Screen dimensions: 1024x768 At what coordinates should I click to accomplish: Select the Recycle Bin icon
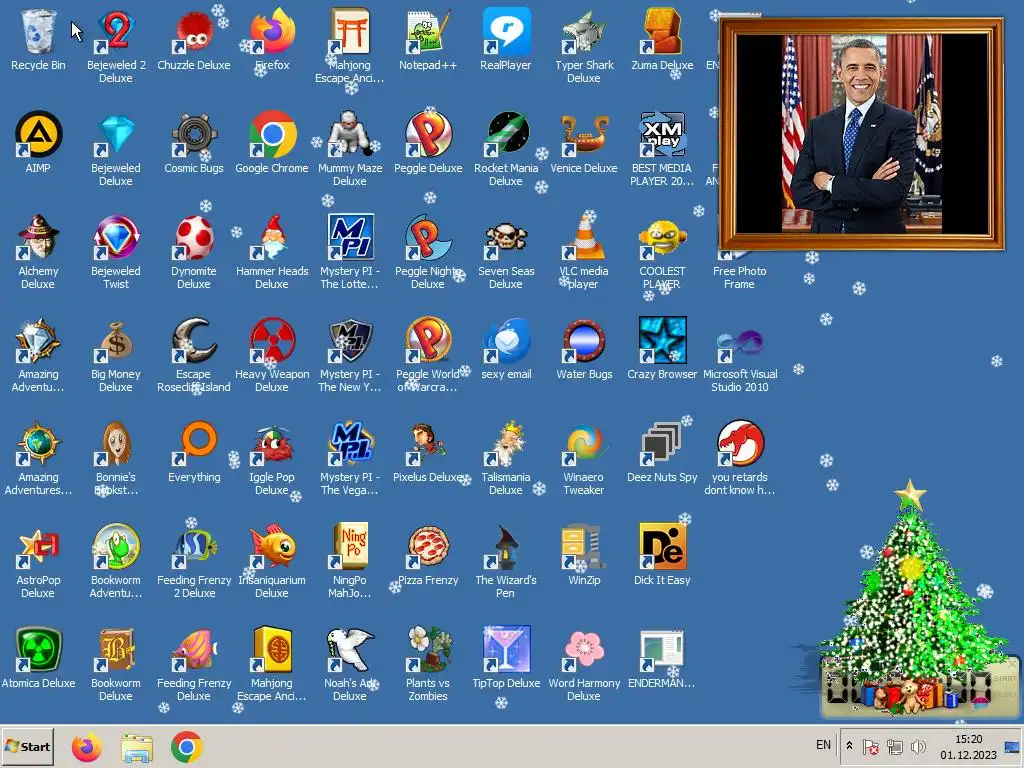38,31
